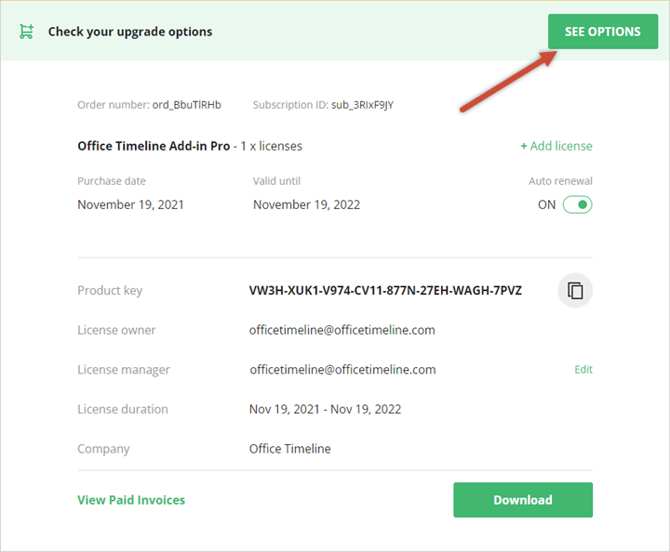Click the Office Timeline Add-in Pro title
The image size is (670, 552).
(x=152, y=146)
